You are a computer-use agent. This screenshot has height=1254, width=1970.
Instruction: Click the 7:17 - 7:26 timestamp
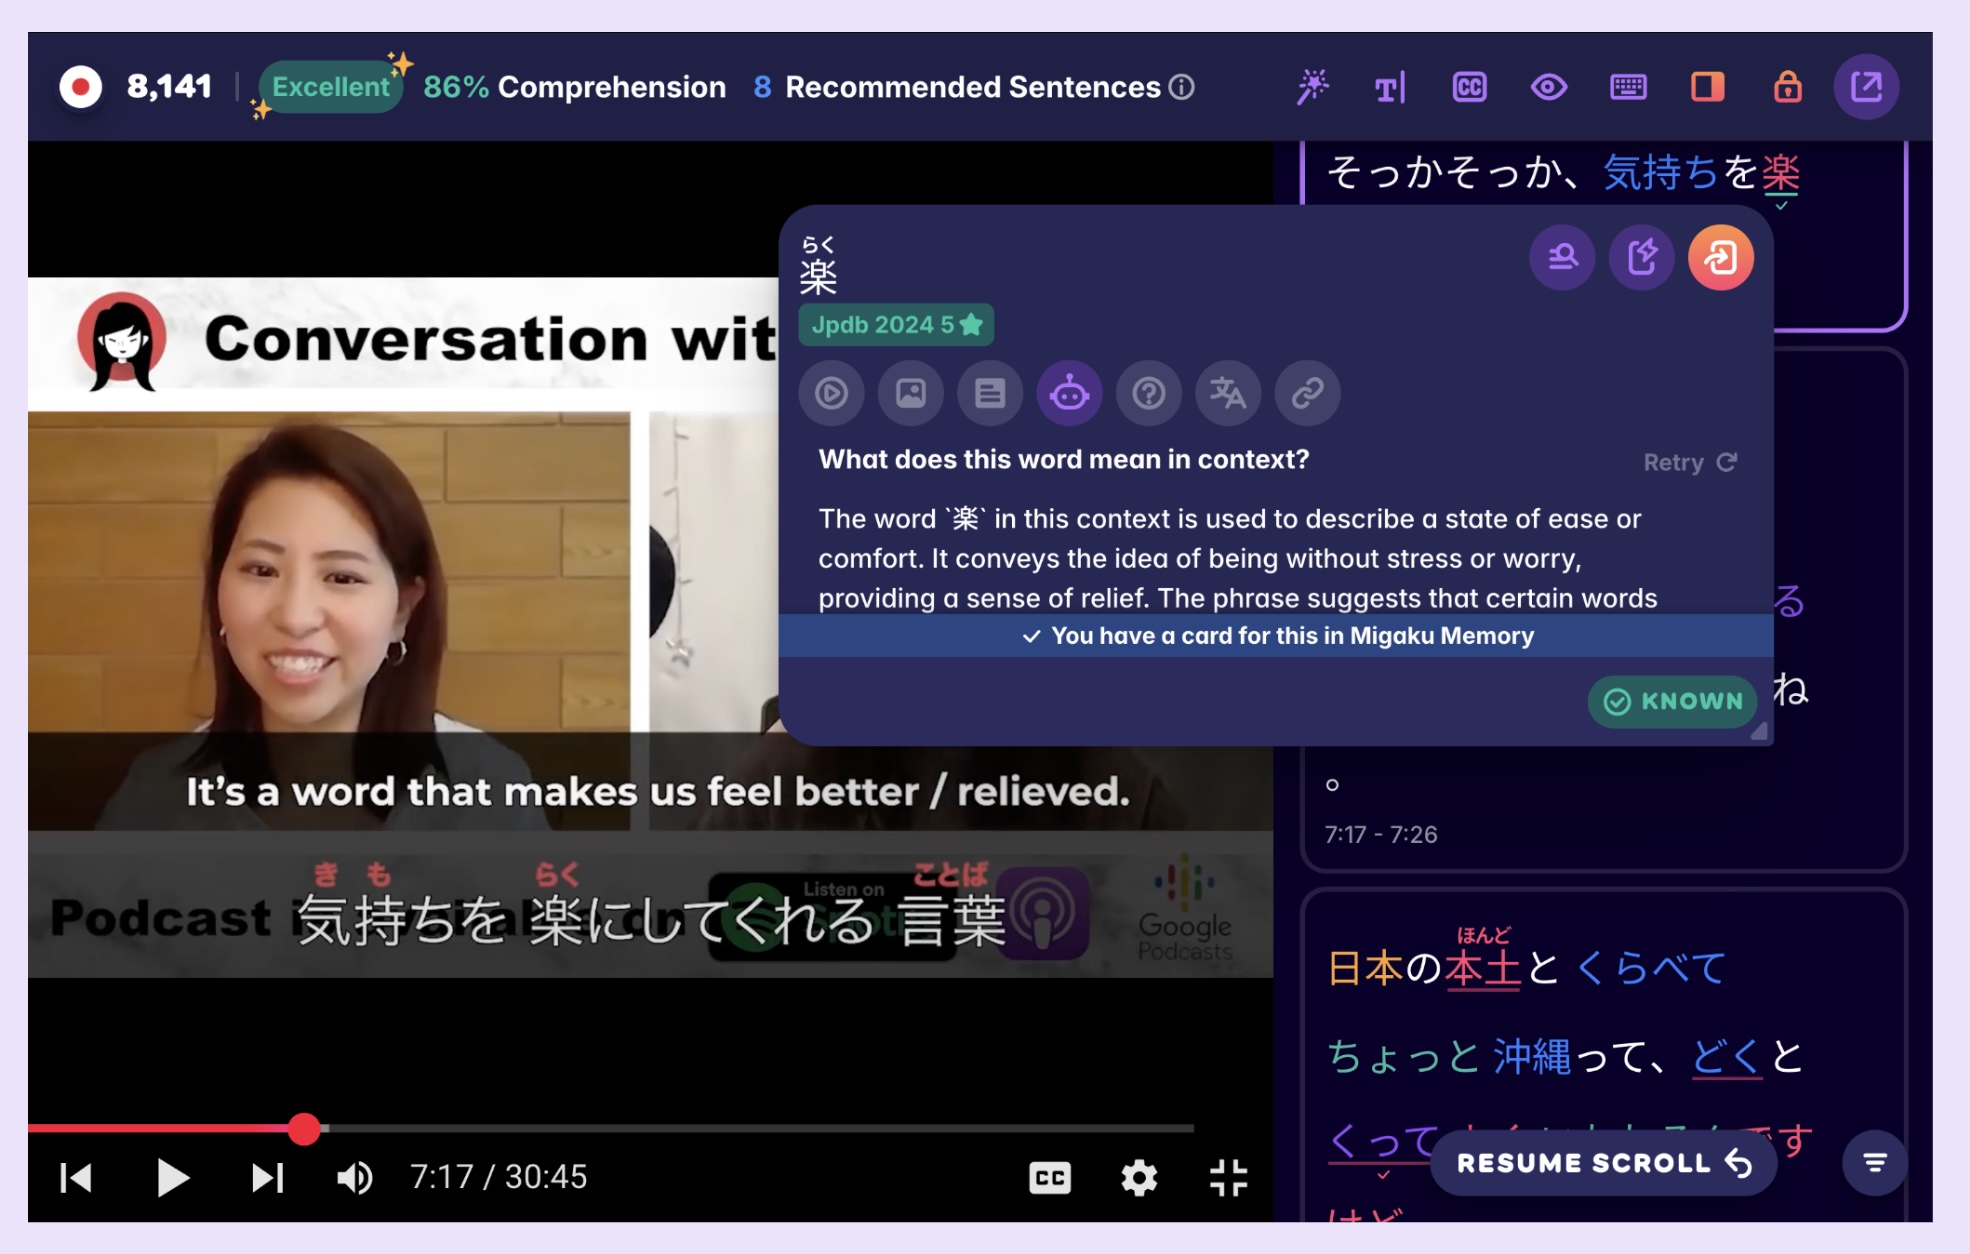tap(1381, 835)
